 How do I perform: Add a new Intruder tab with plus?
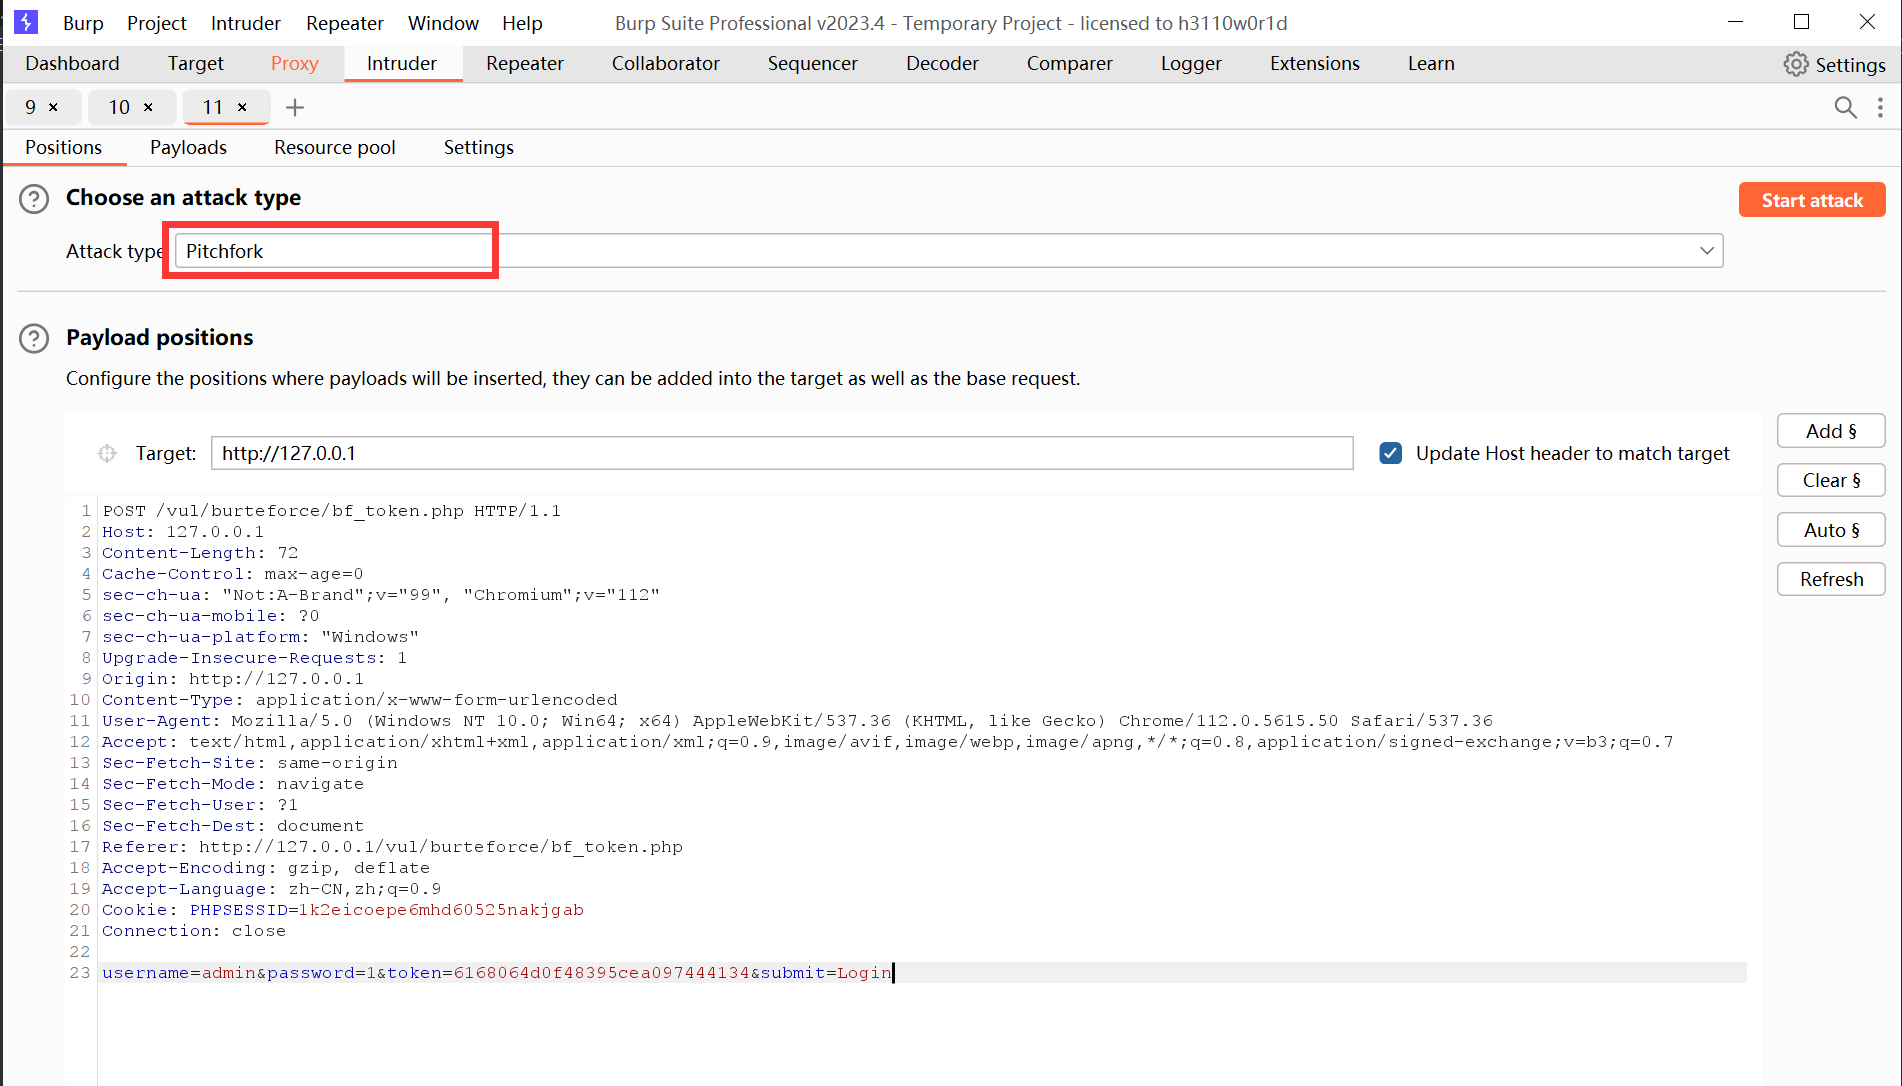click(x=295, y=107)
